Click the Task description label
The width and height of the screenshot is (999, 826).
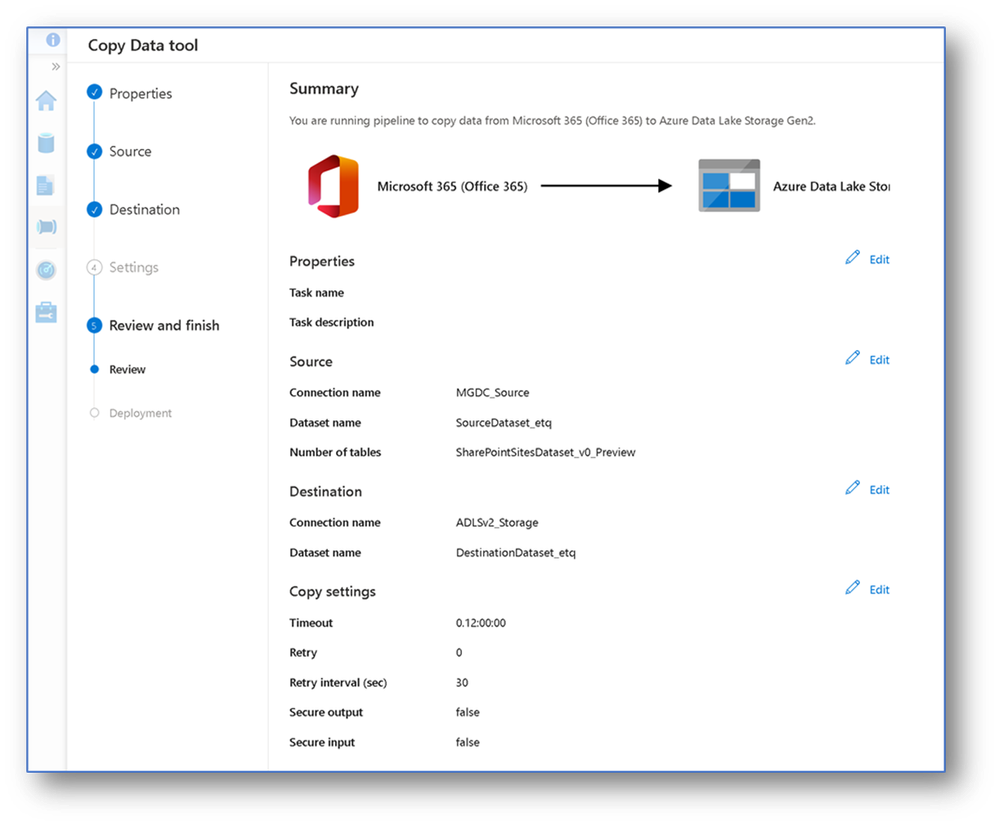tap(332, 322)
